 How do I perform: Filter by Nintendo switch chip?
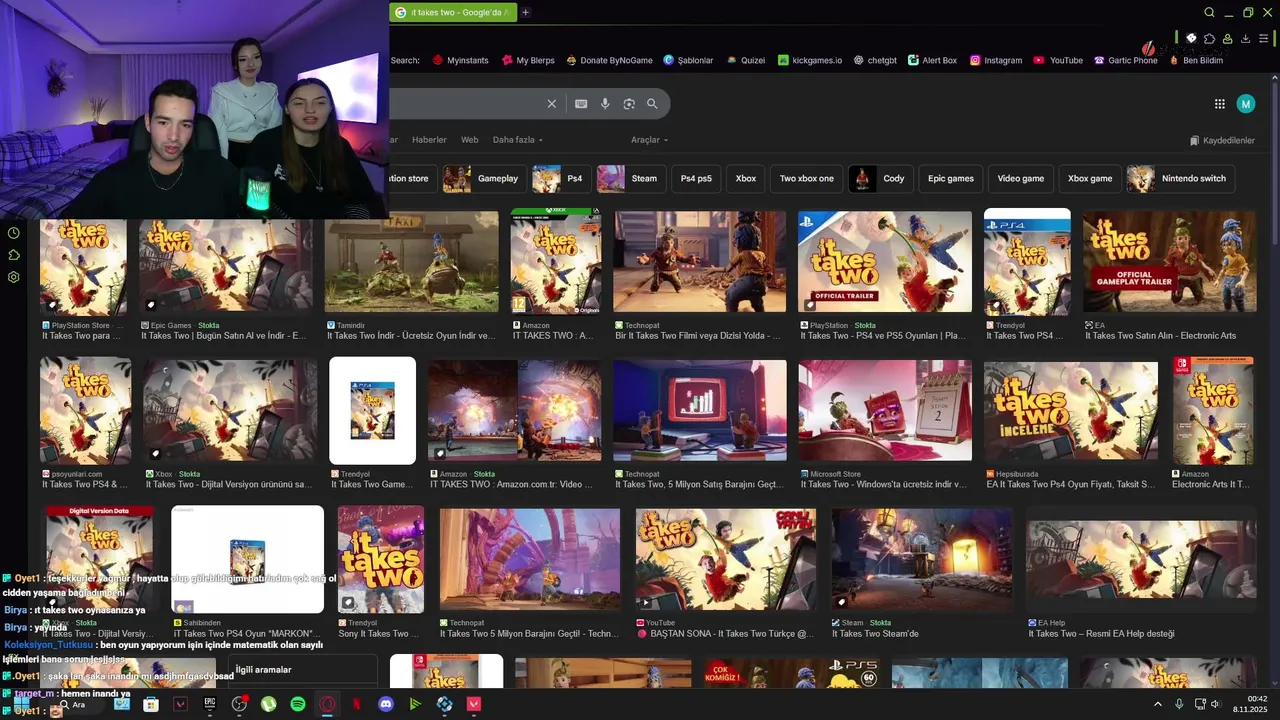click(x=1181, y=179)
